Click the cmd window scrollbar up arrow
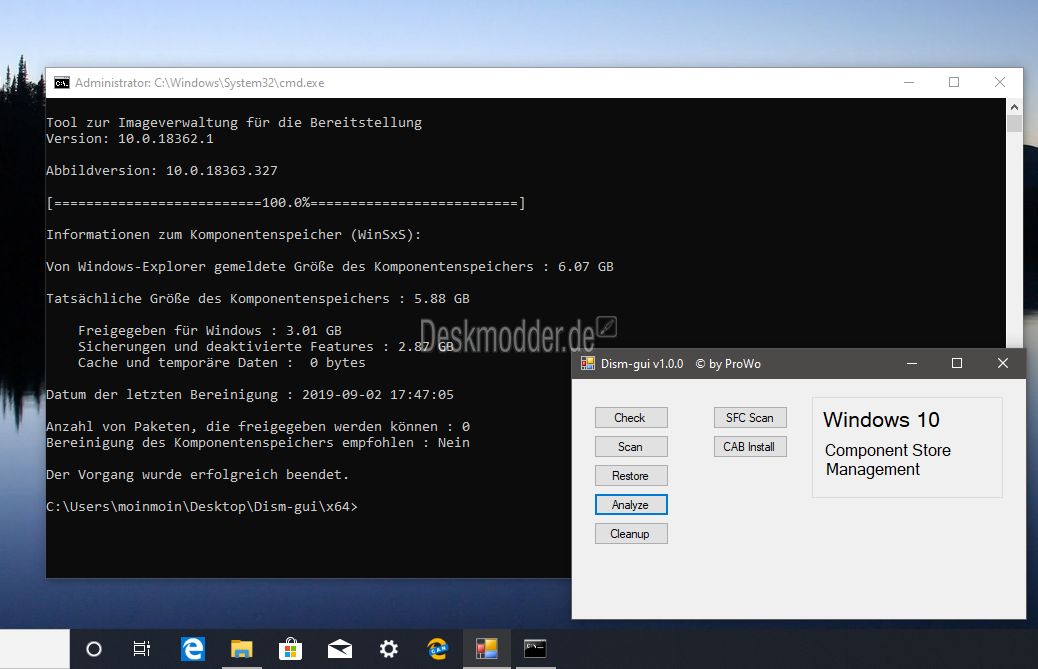 (x=1014, y=107)
